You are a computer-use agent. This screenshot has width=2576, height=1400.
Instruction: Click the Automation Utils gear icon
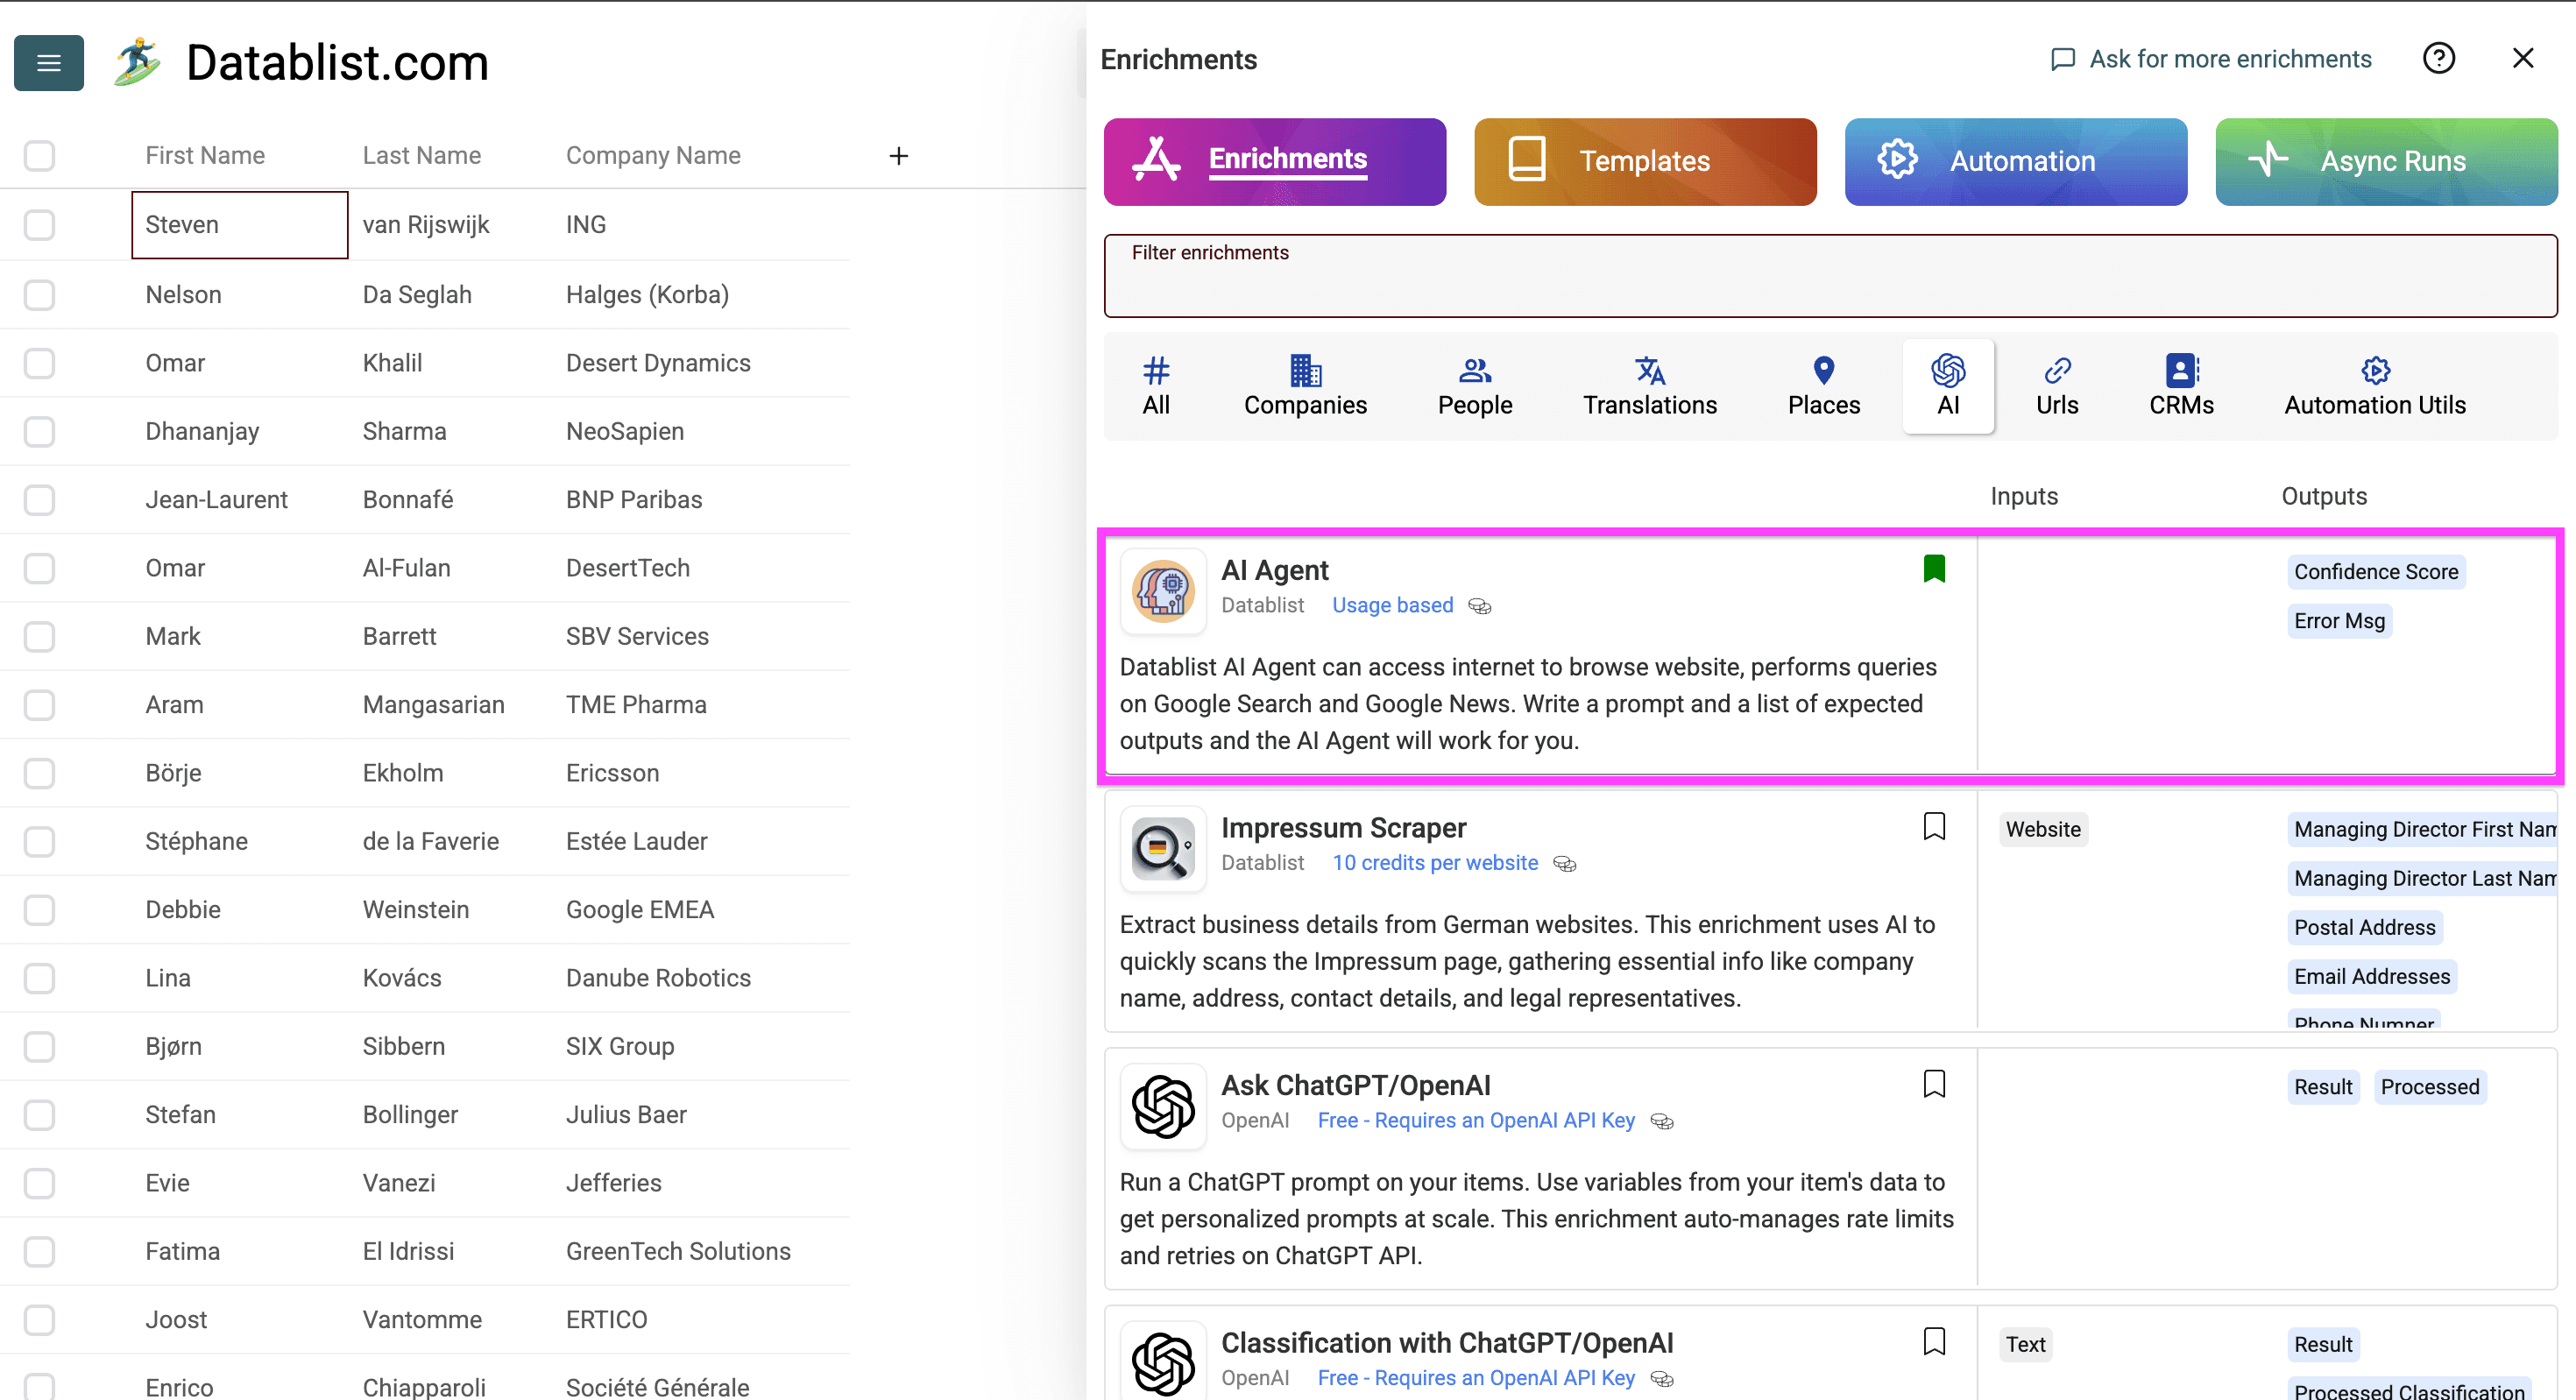[2375, 369]
